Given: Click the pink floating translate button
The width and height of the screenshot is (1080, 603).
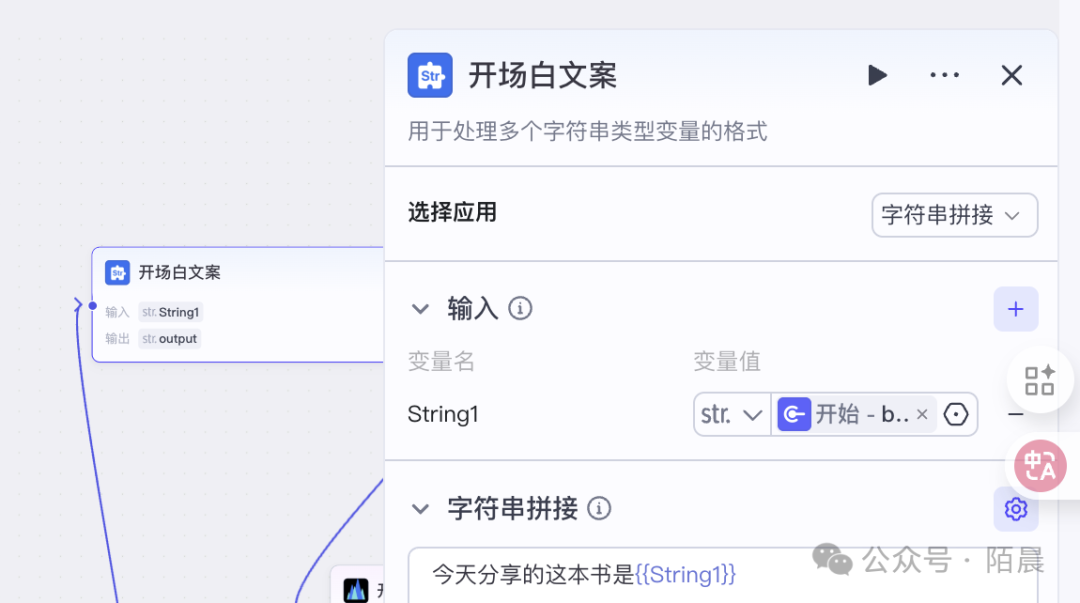Looking at the screenshot, I should 1040,465.
